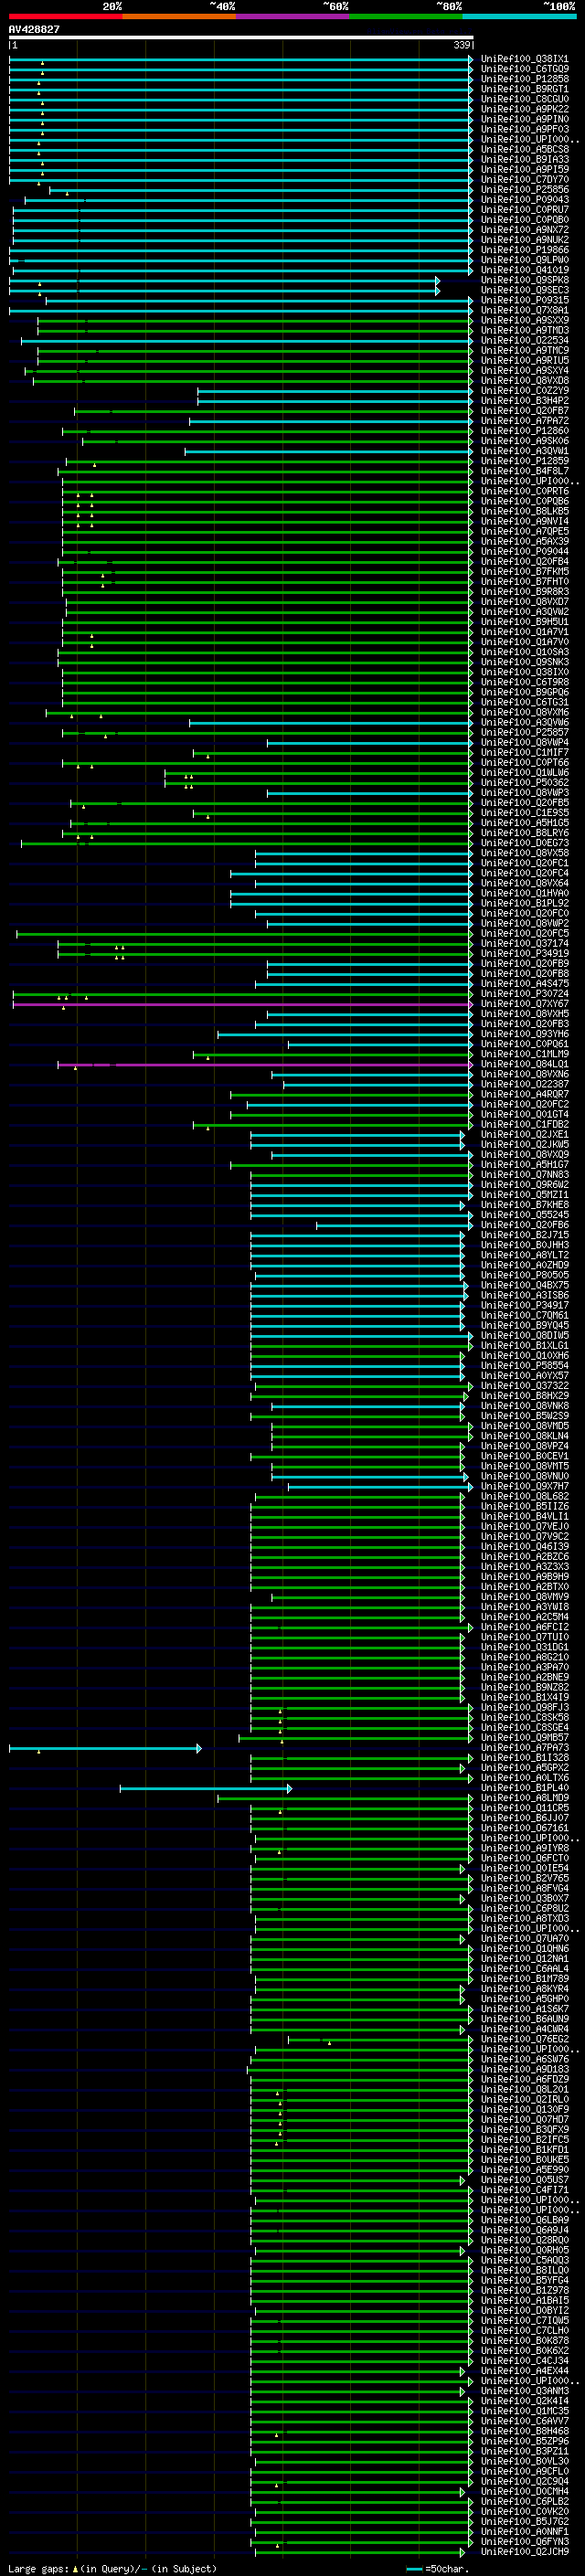Open hit UniRef100_Q8L682
Viewport: 585px width, 2576px height.
click(x=525, y=1496)
